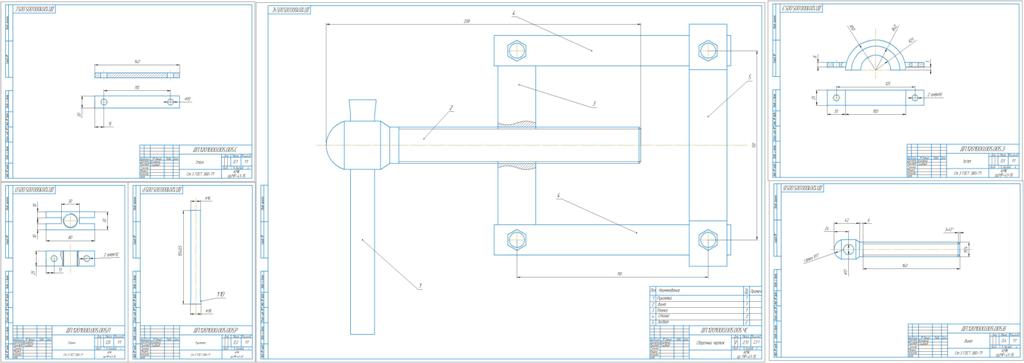Select the vertical crossbar labeled 3 in assembly
The image size is (1024, 363).
517,145
